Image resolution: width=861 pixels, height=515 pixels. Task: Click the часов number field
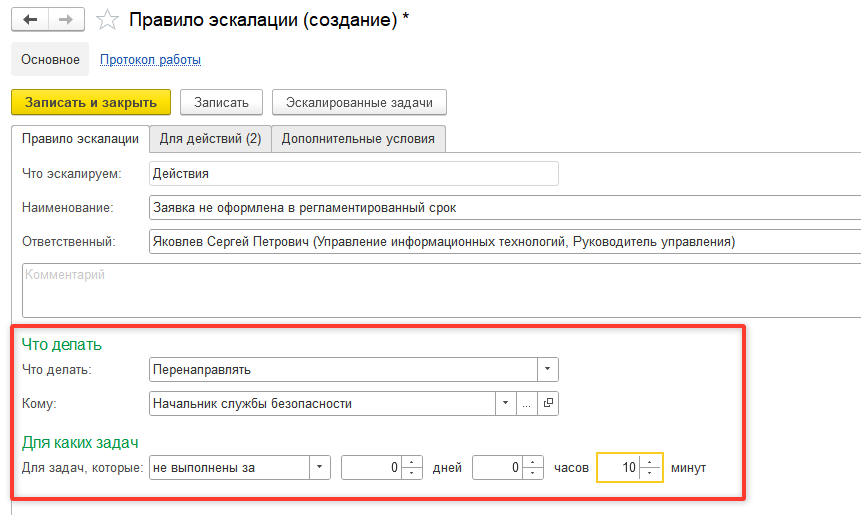[x=497, y=468]
